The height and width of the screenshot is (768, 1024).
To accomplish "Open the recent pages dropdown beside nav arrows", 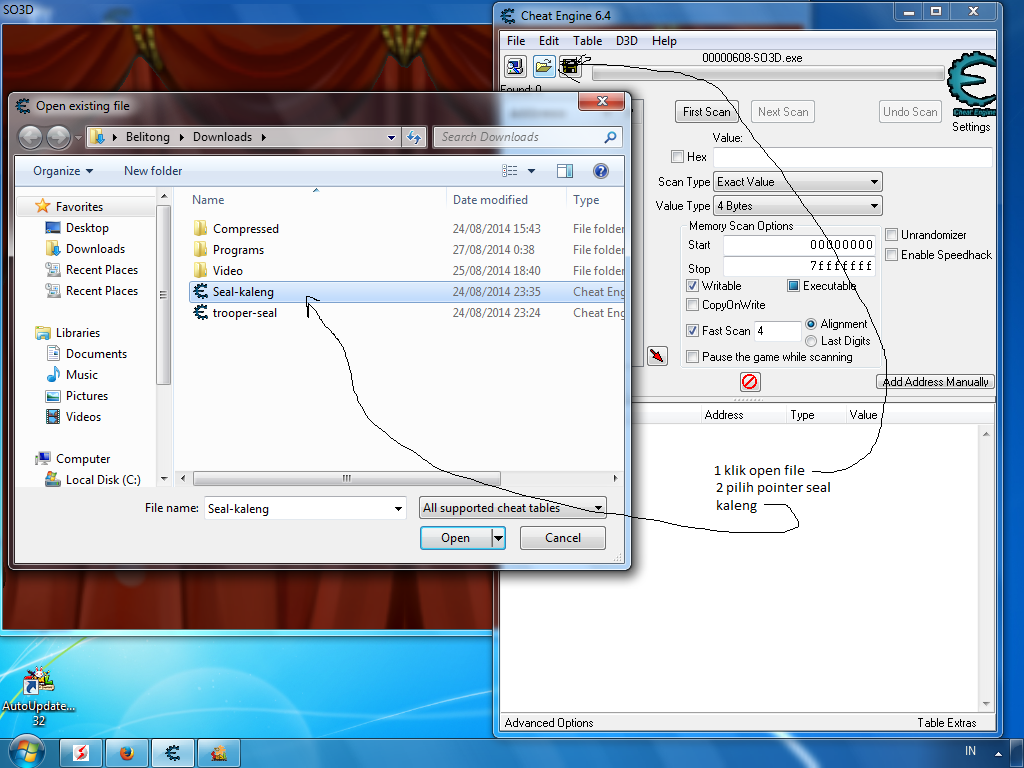I will [78, 137].
